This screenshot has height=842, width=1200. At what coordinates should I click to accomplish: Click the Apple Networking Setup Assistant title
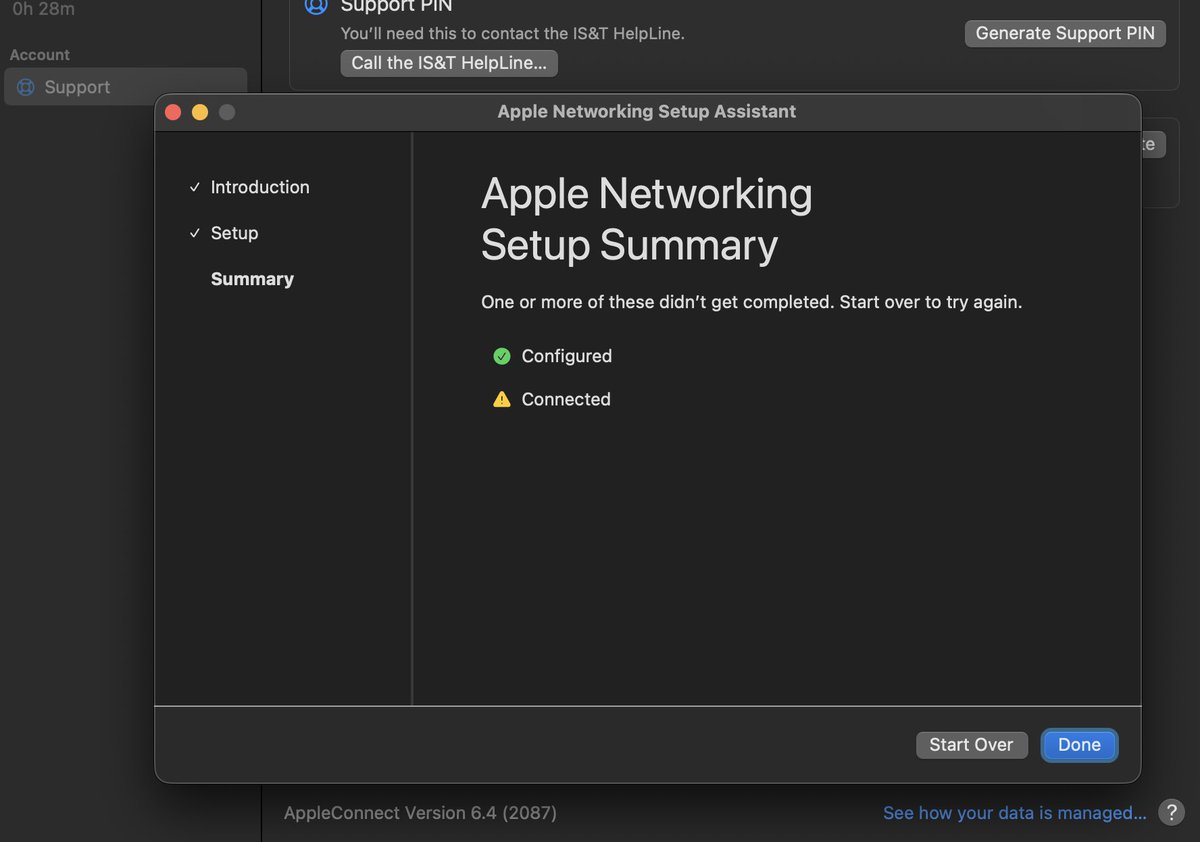[647, 111]
